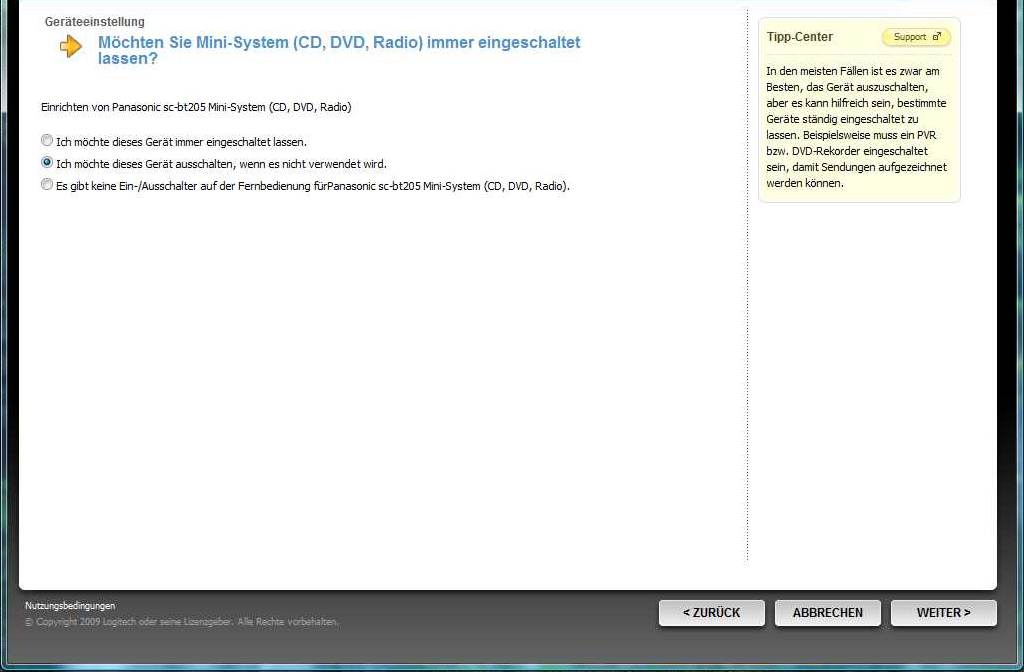
Task: Continue with the WEITER button
Action: point(944,613)
